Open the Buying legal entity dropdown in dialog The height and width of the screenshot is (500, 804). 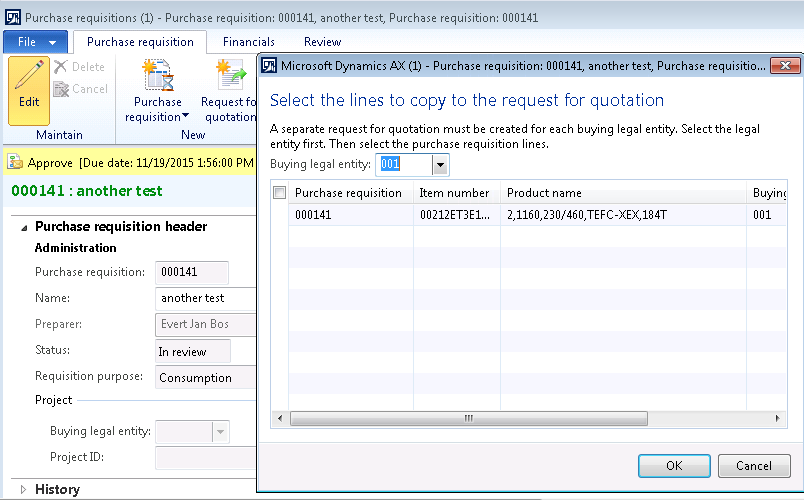[x=440, y=164]
